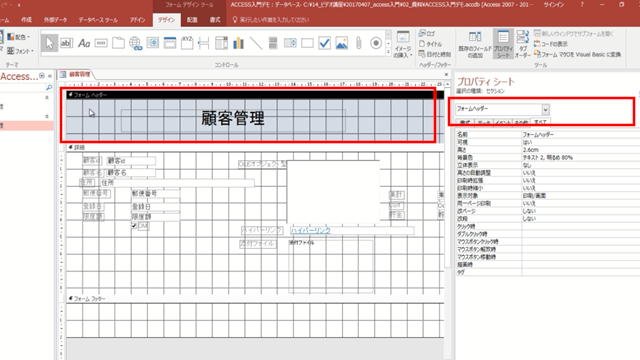Open the Tab Order tool
Viewport: 640px width, 360px height.
522,44
